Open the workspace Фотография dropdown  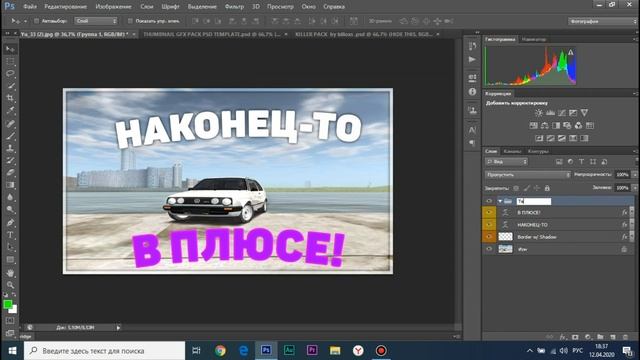coord(603,21)
